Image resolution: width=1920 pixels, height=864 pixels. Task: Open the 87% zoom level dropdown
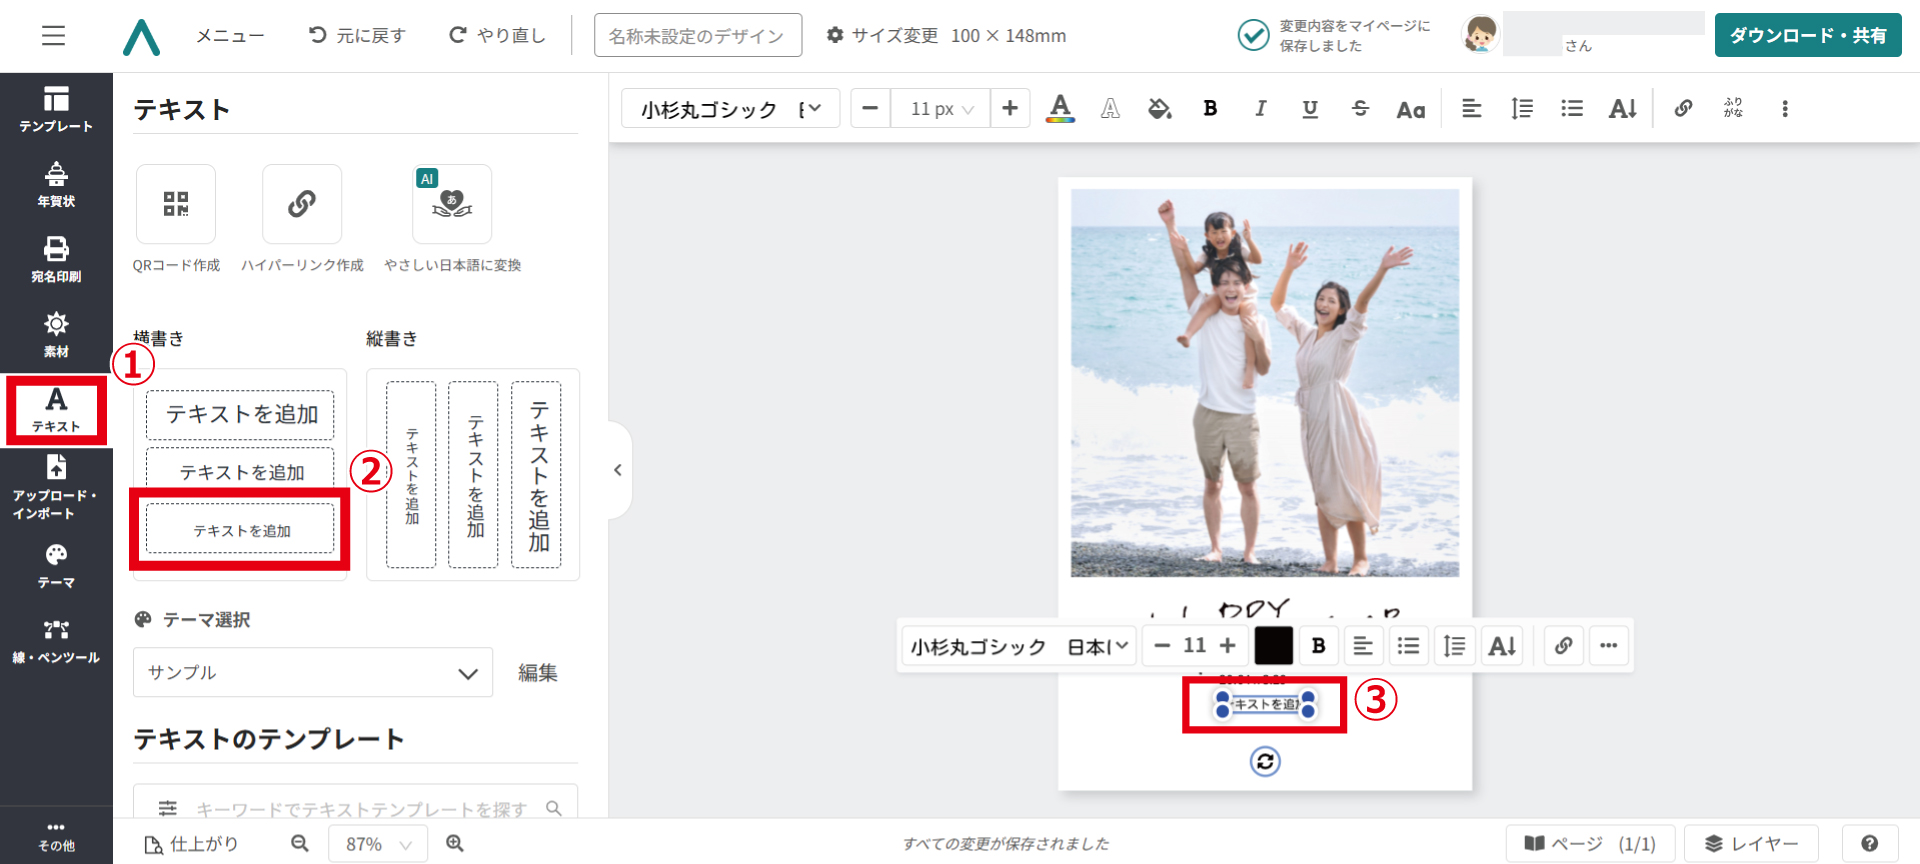[378, 844]
